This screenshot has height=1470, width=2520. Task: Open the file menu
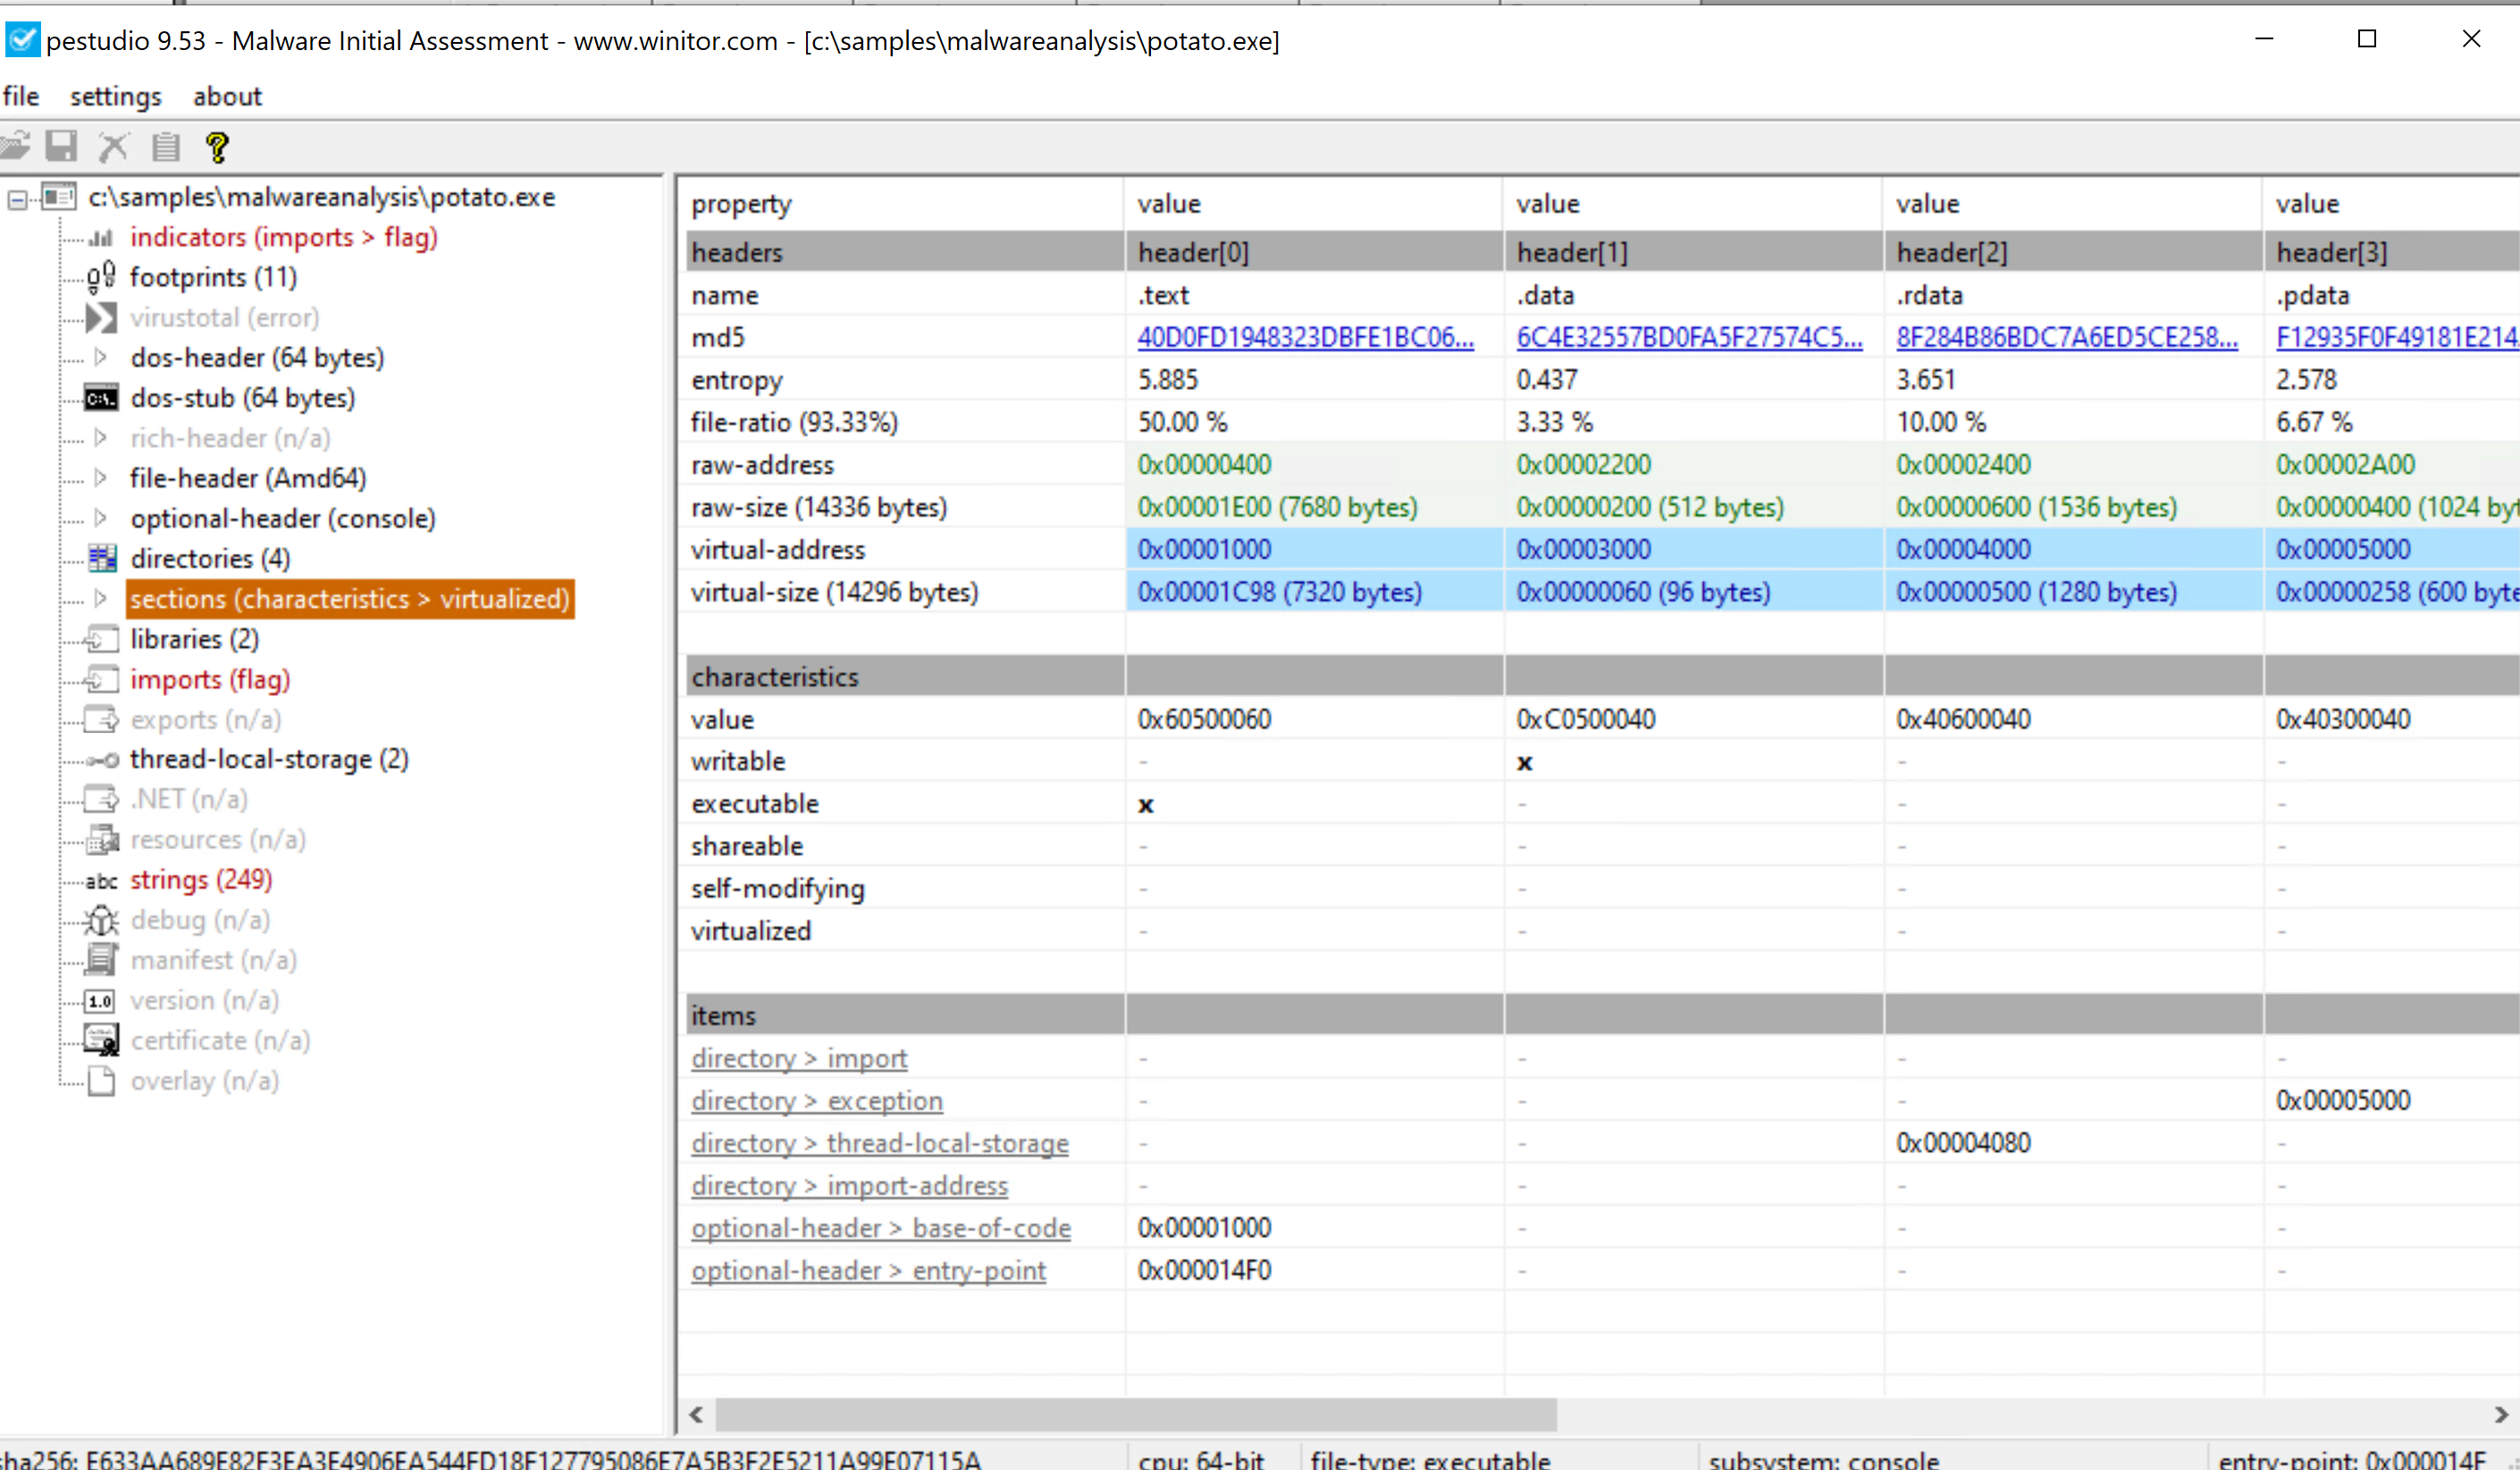(21, 97)
